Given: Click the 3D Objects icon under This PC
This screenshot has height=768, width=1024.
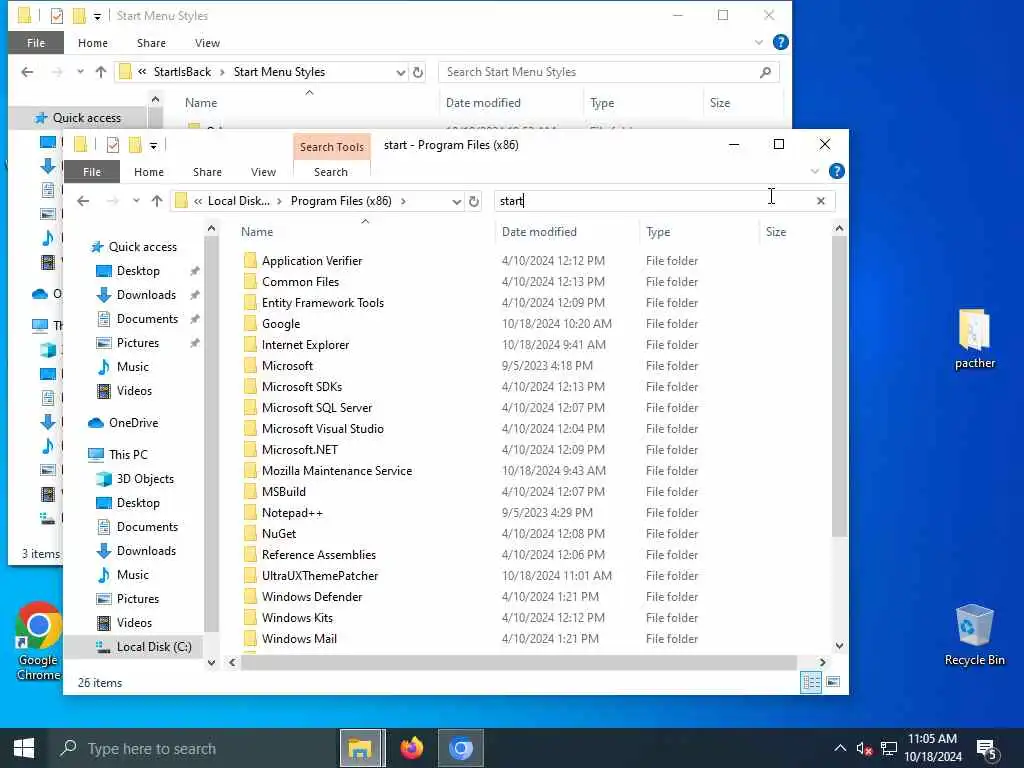Looking at the screenshot, I should tap(104, 479).
